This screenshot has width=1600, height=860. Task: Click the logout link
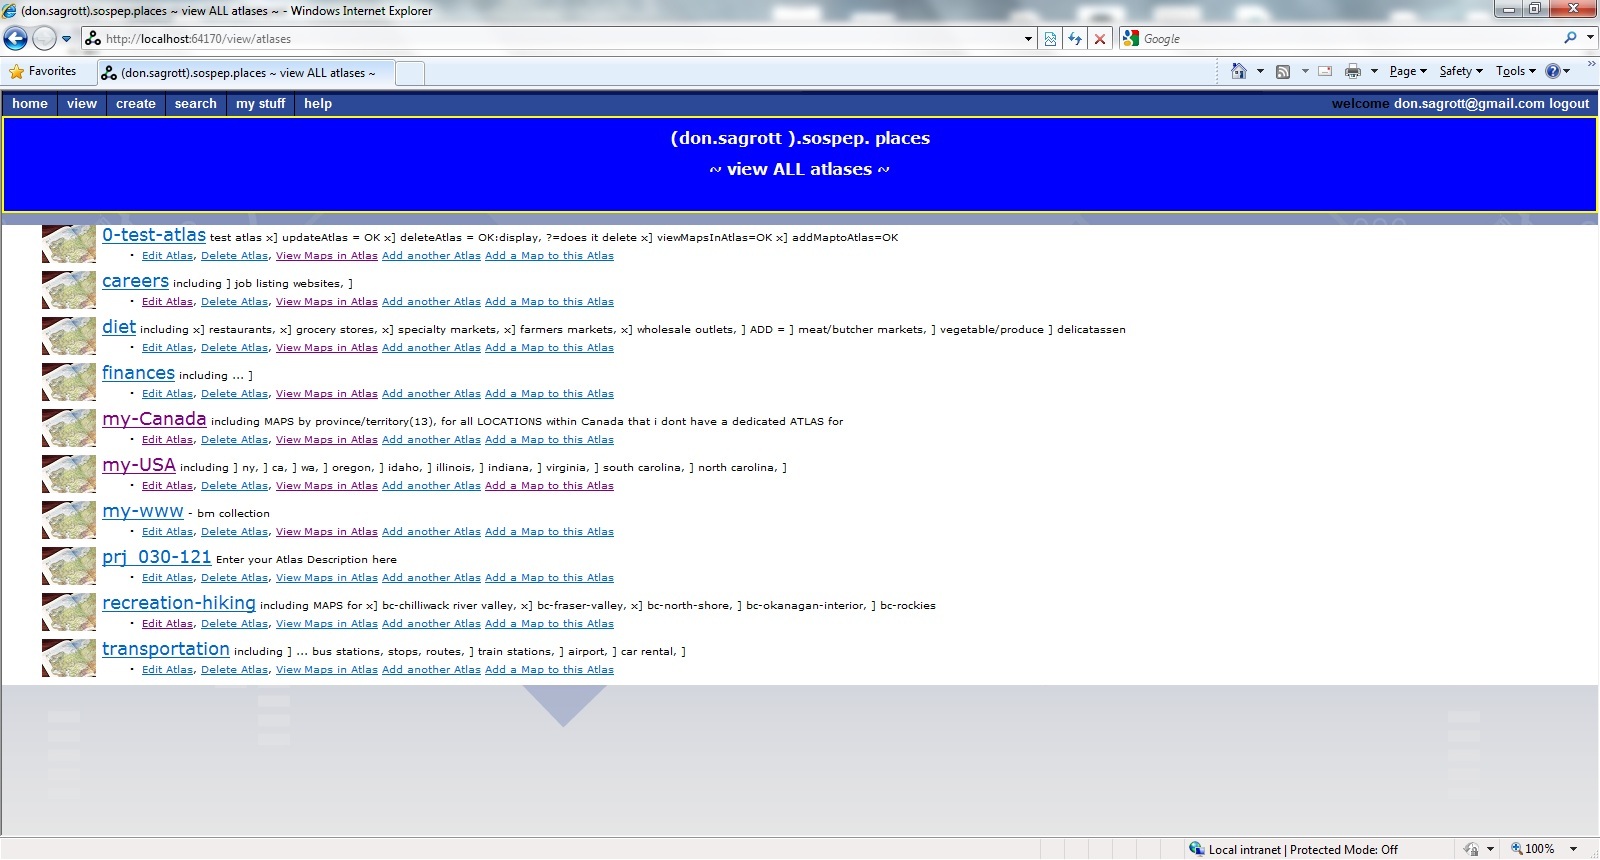pos(1569,103)
